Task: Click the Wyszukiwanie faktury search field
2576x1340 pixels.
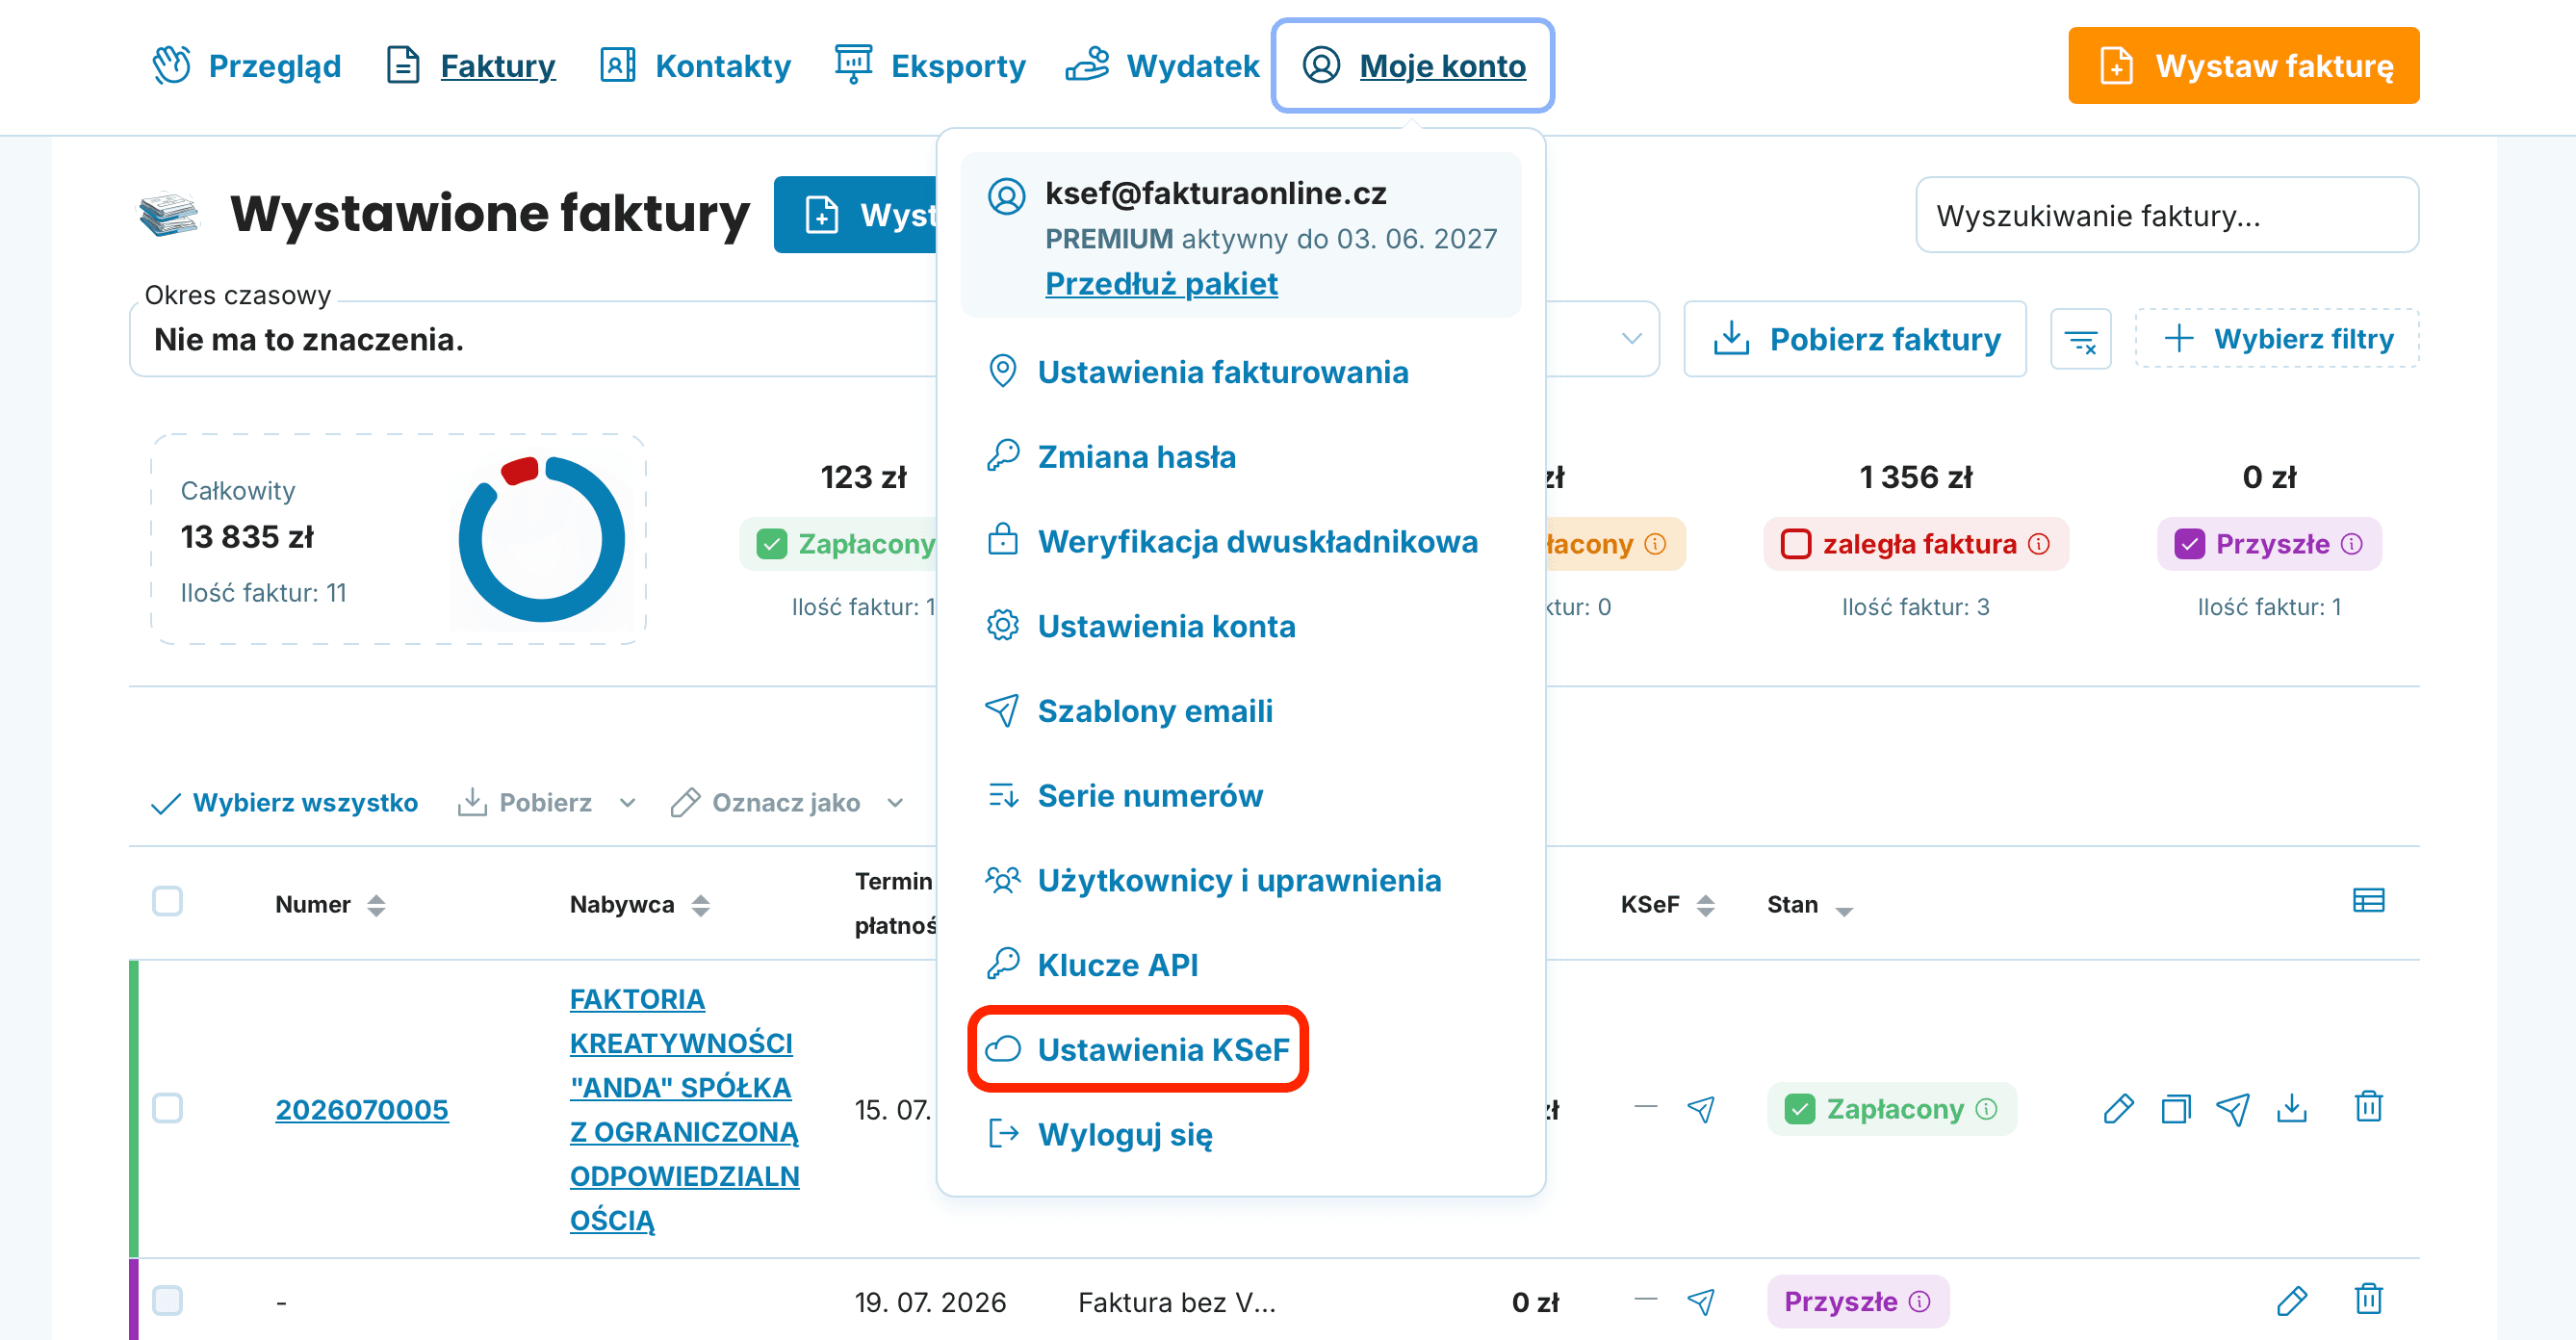Action: pyautogui.click(x=2167, y=215)
